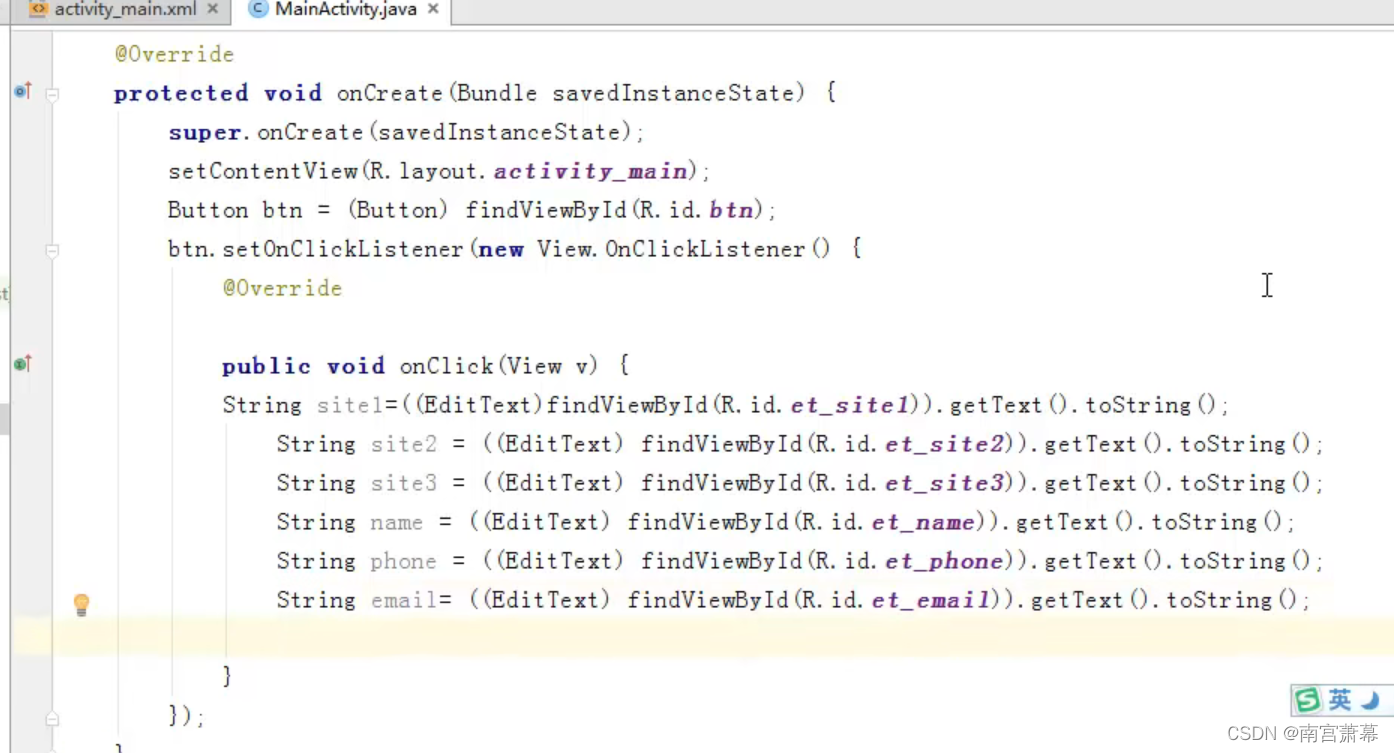Click activity_main in R.layout.activity_main
The image size is (1394, 753).
590,171
